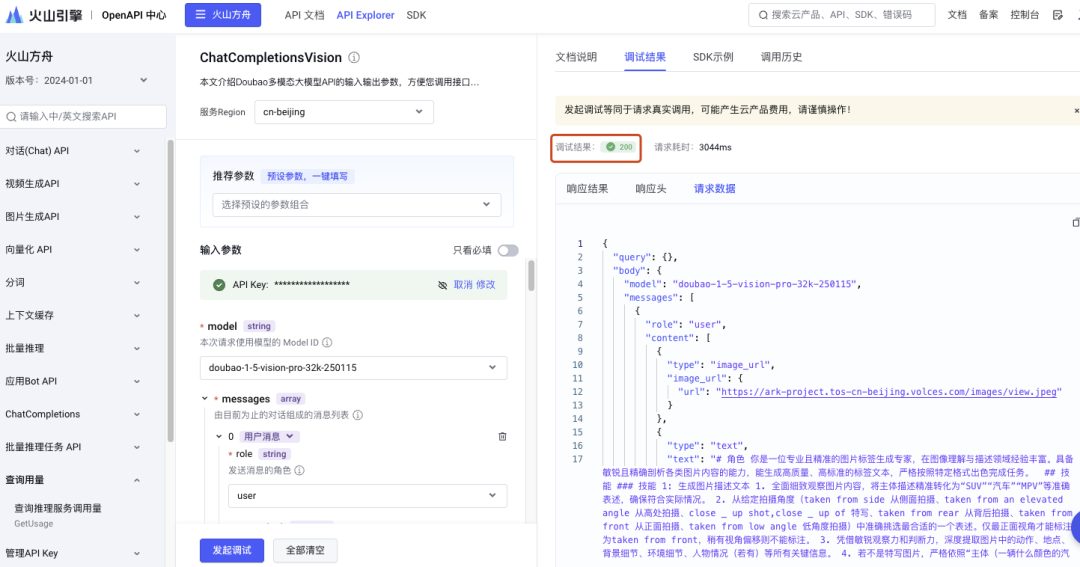Click the 全部清空 button
The width and height of the screenshot is (1080, 567).
coord(305,550)
